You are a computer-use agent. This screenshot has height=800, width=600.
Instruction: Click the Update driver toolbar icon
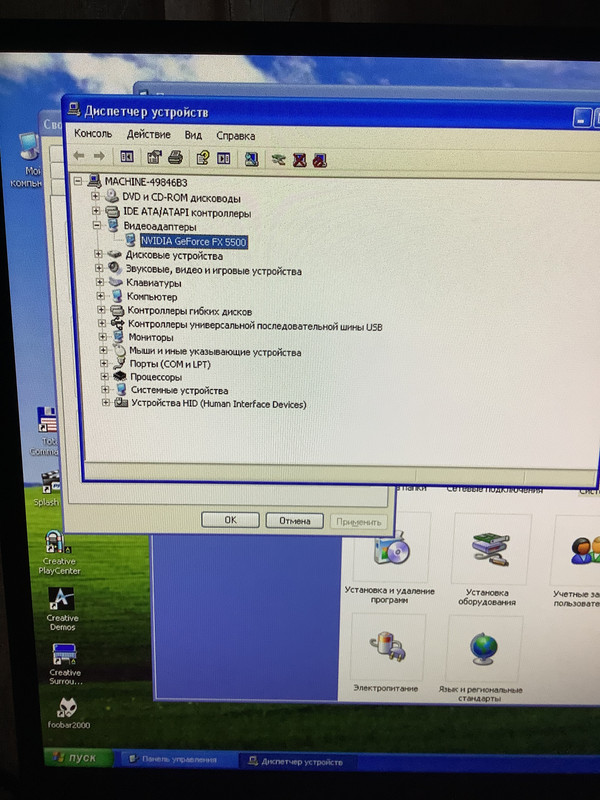[x=278, y=160]
